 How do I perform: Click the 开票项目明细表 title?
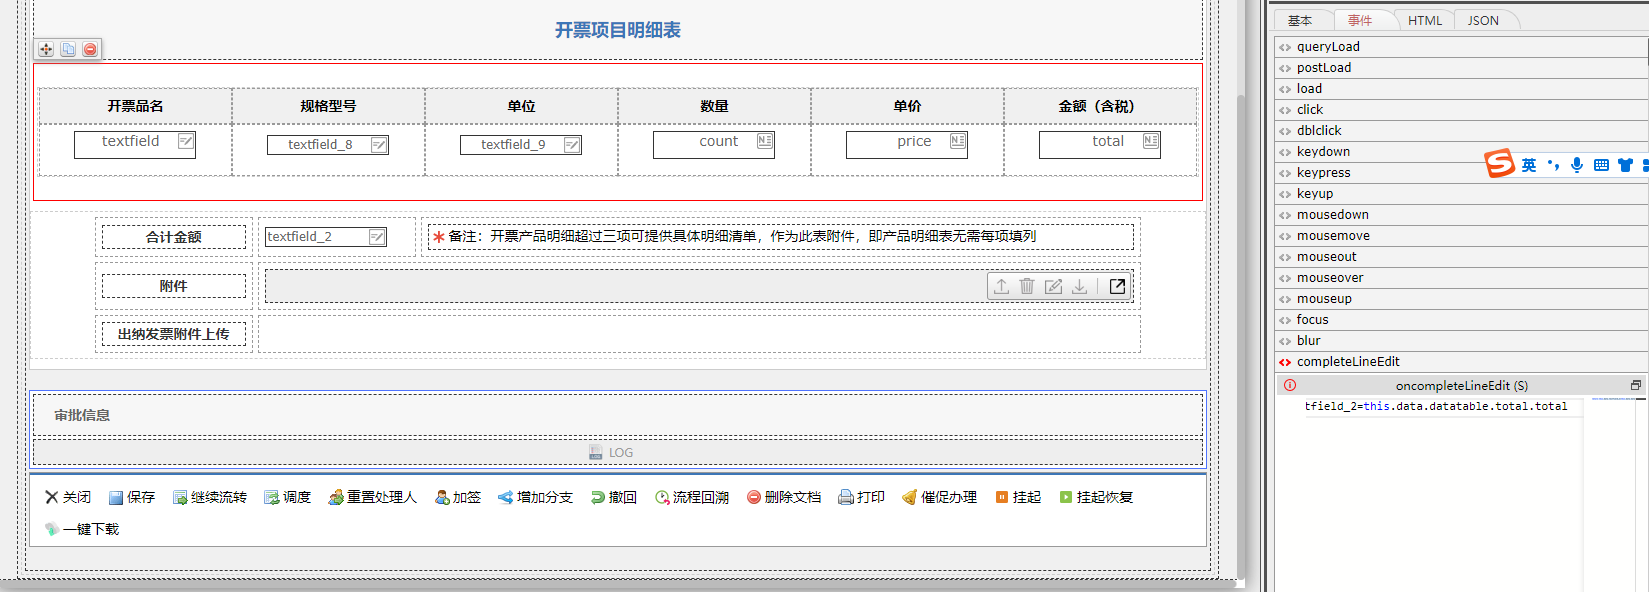point(618,30)
